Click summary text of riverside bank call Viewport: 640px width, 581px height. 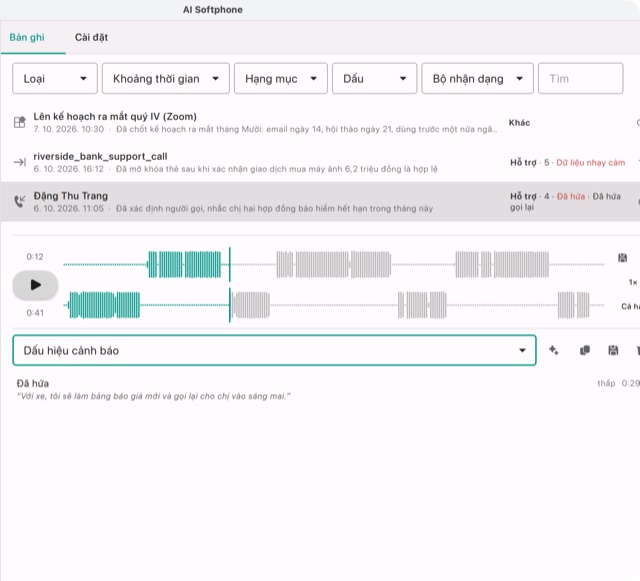(x=277, y=169)
